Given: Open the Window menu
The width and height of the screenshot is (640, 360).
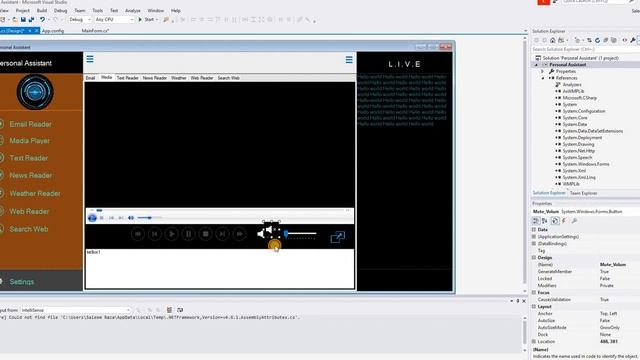Looking at the screenshot, I should coord(156,11).
